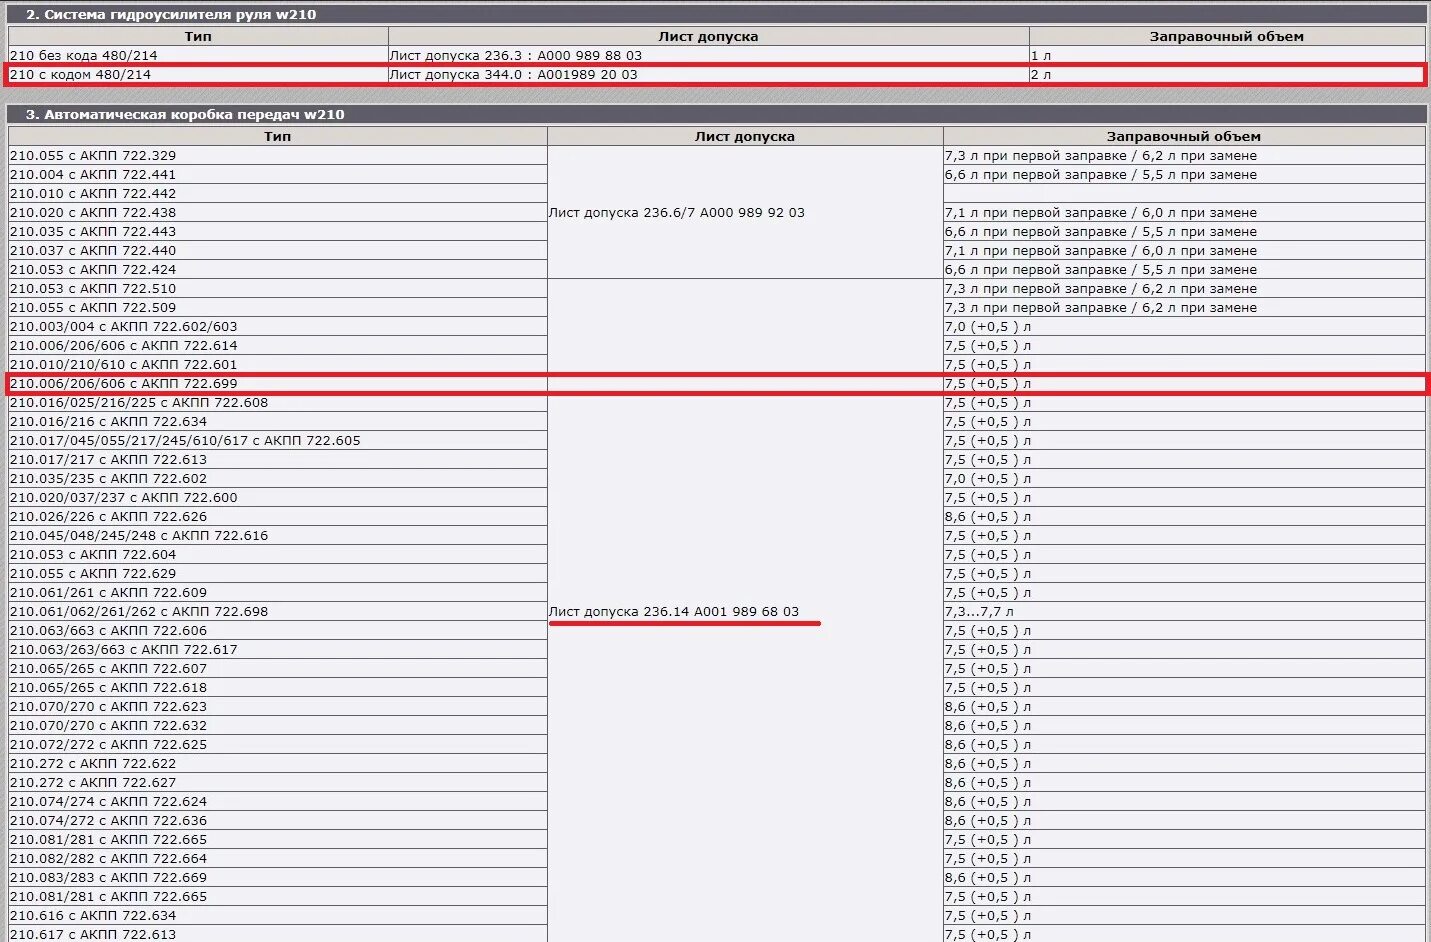
Task: Click cell '210.061/261 с АКПП 722.609'
Action: point(278,592)
